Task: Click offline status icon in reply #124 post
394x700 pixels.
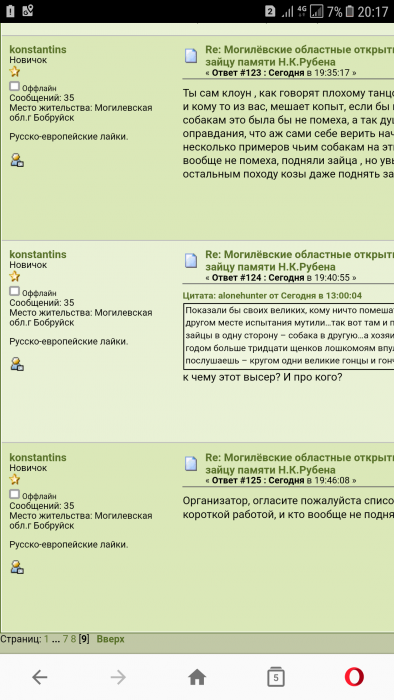Action: coord(15,291)
